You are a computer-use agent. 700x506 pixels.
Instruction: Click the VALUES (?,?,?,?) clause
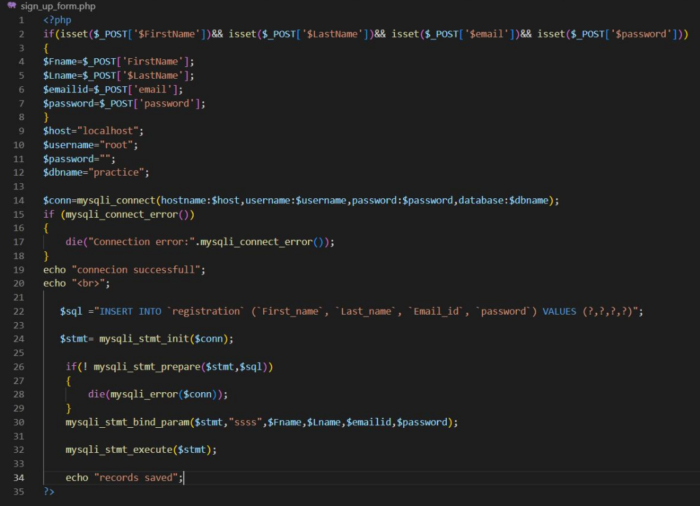pos(590,311)
